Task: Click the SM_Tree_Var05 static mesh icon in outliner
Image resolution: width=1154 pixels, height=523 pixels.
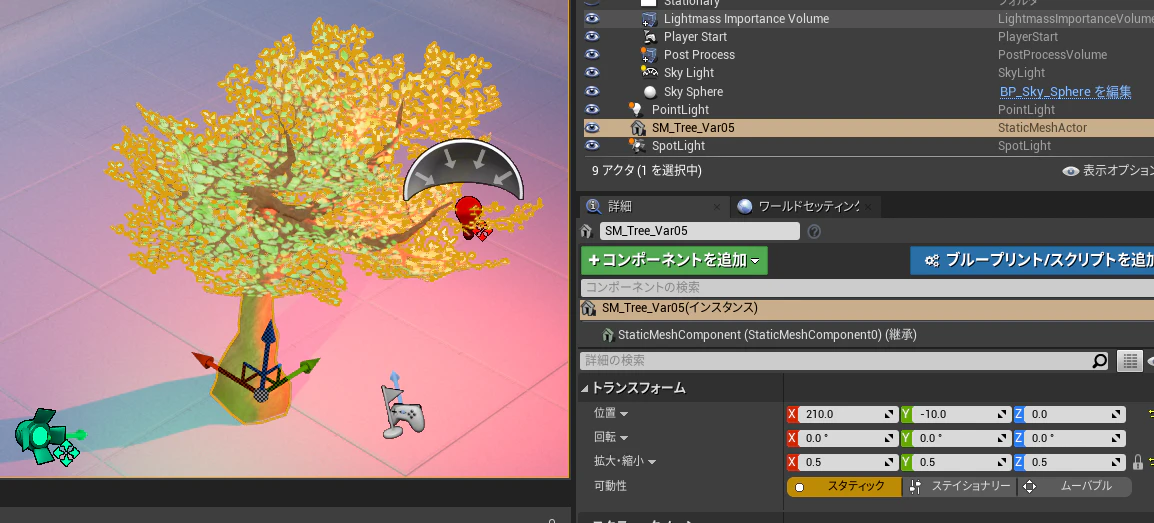Action: [637, 128]
